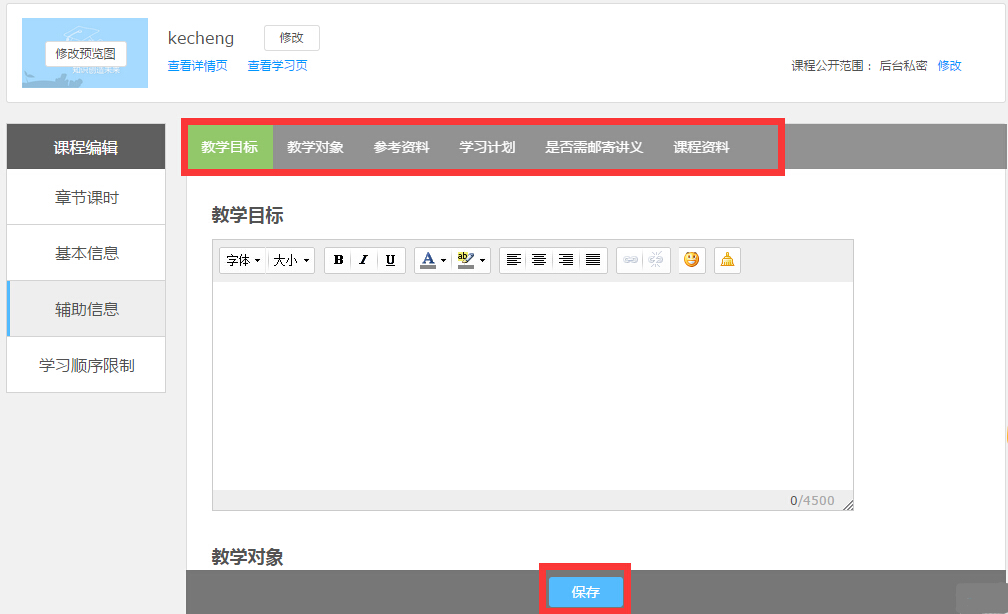Open 章节课时 in the sidebar
The image size is (1008, 614).
tap(86, 197)
